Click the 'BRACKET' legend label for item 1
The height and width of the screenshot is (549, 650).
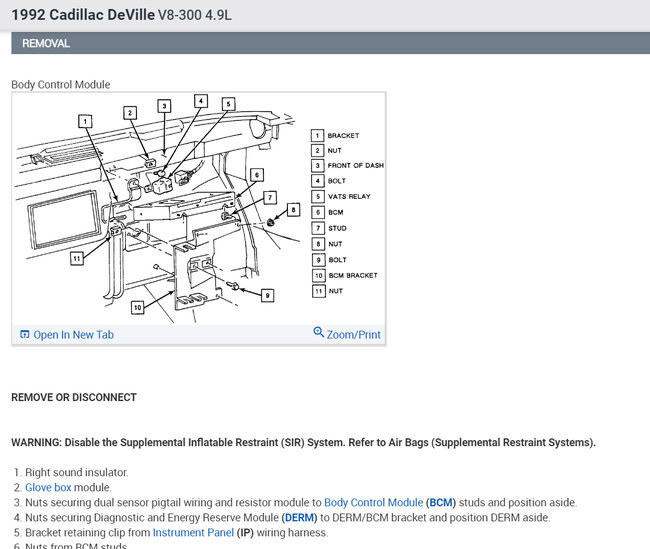pos(343,136)
